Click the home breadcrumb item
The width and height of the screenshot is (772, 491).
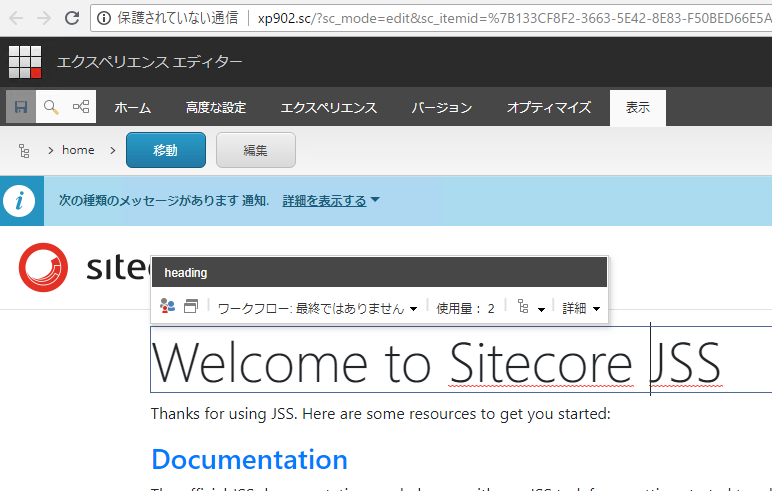pos(78,150)
